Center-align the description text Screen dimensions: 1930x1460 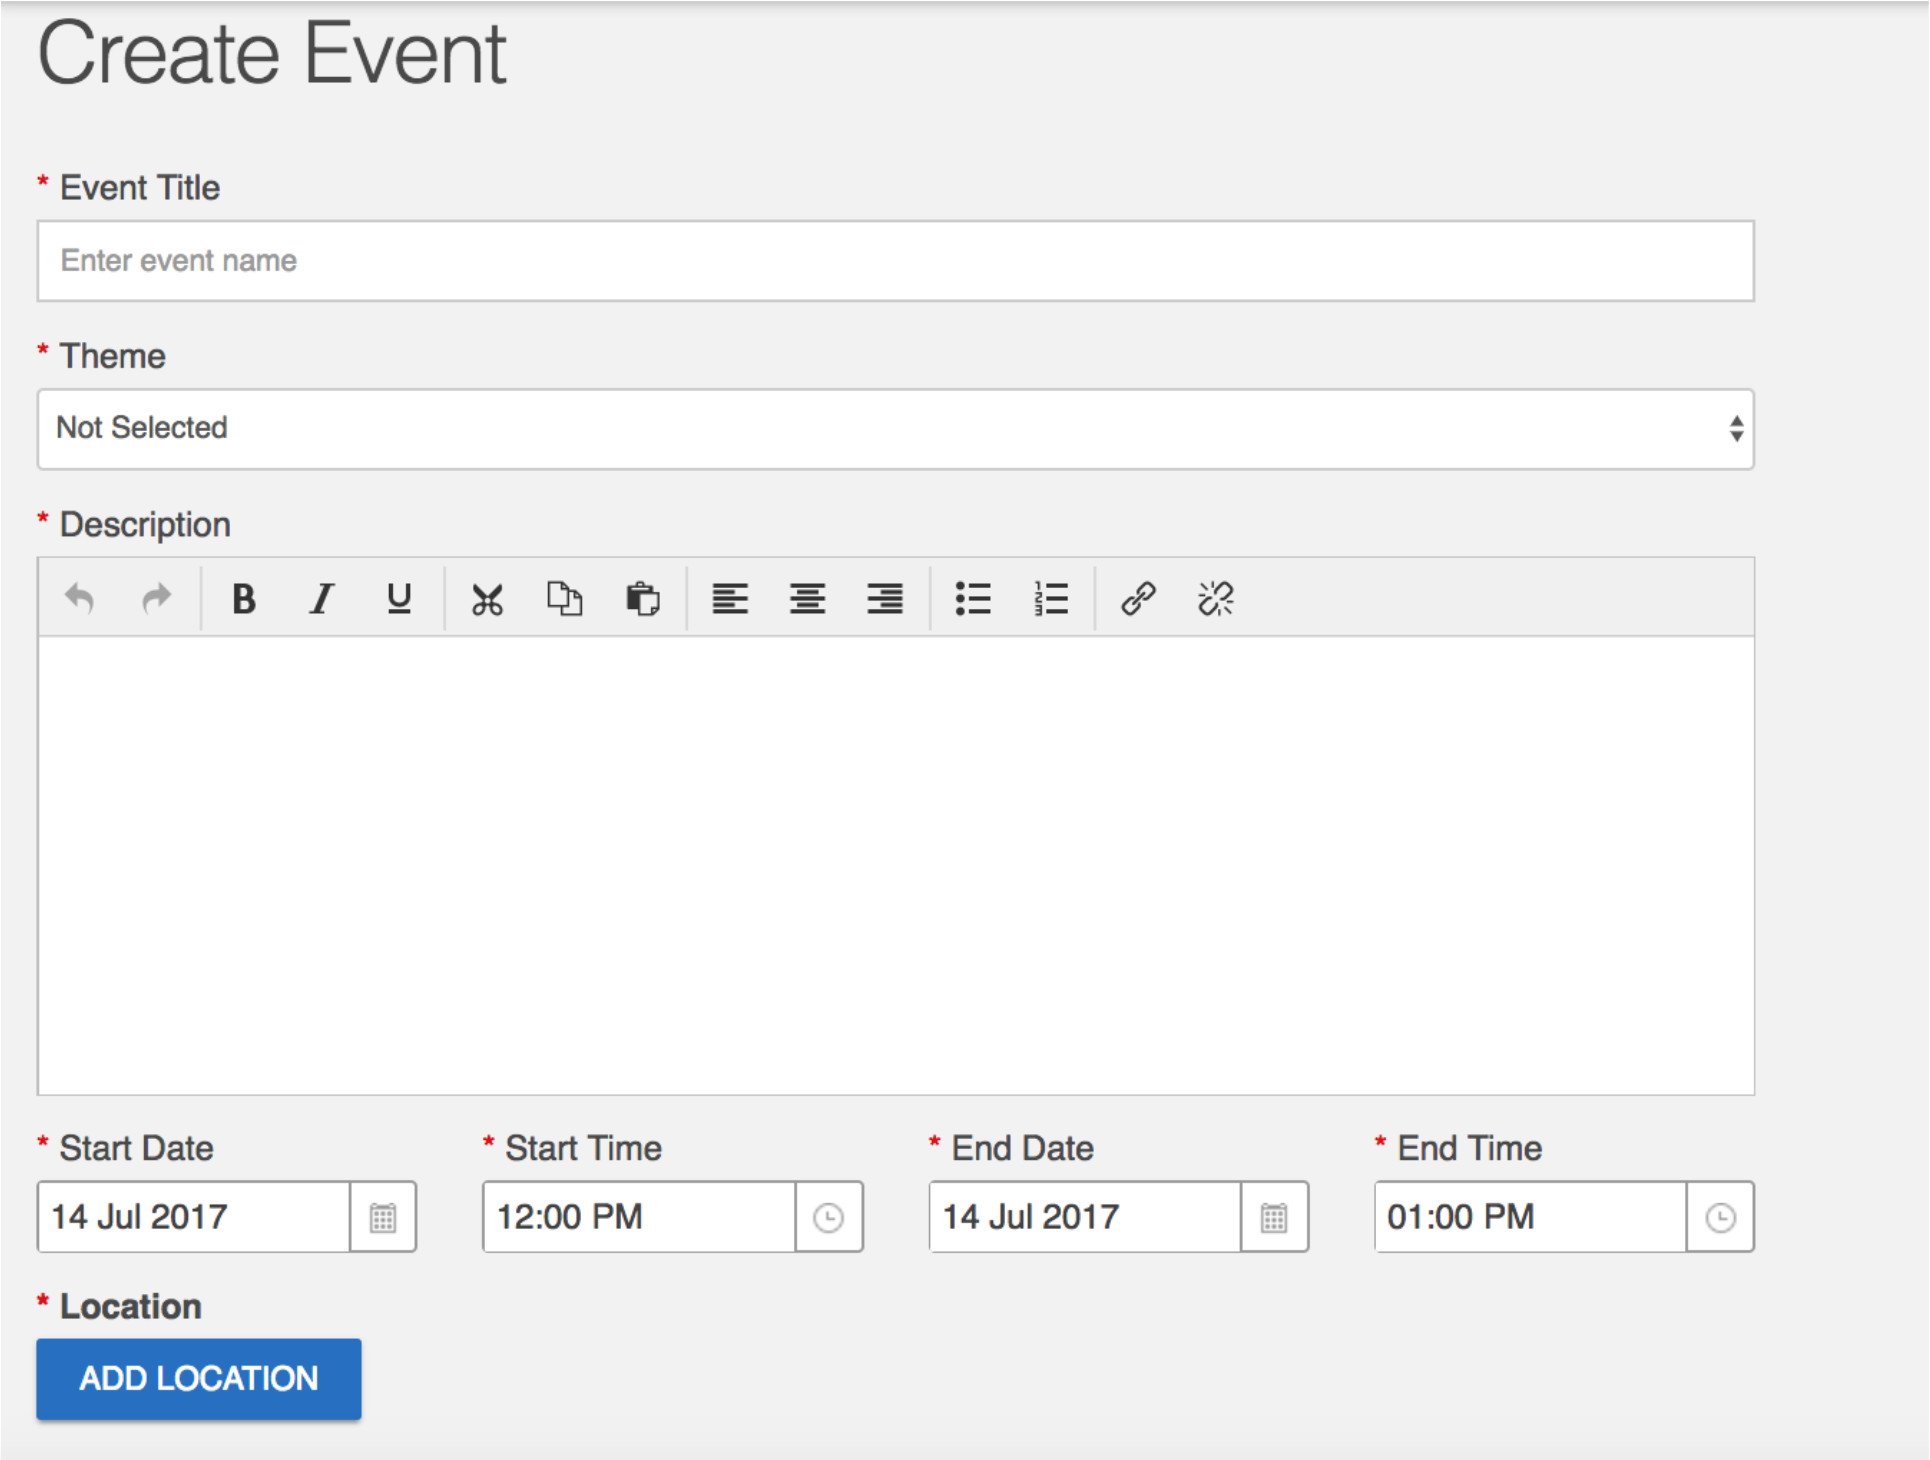[807, 598]
